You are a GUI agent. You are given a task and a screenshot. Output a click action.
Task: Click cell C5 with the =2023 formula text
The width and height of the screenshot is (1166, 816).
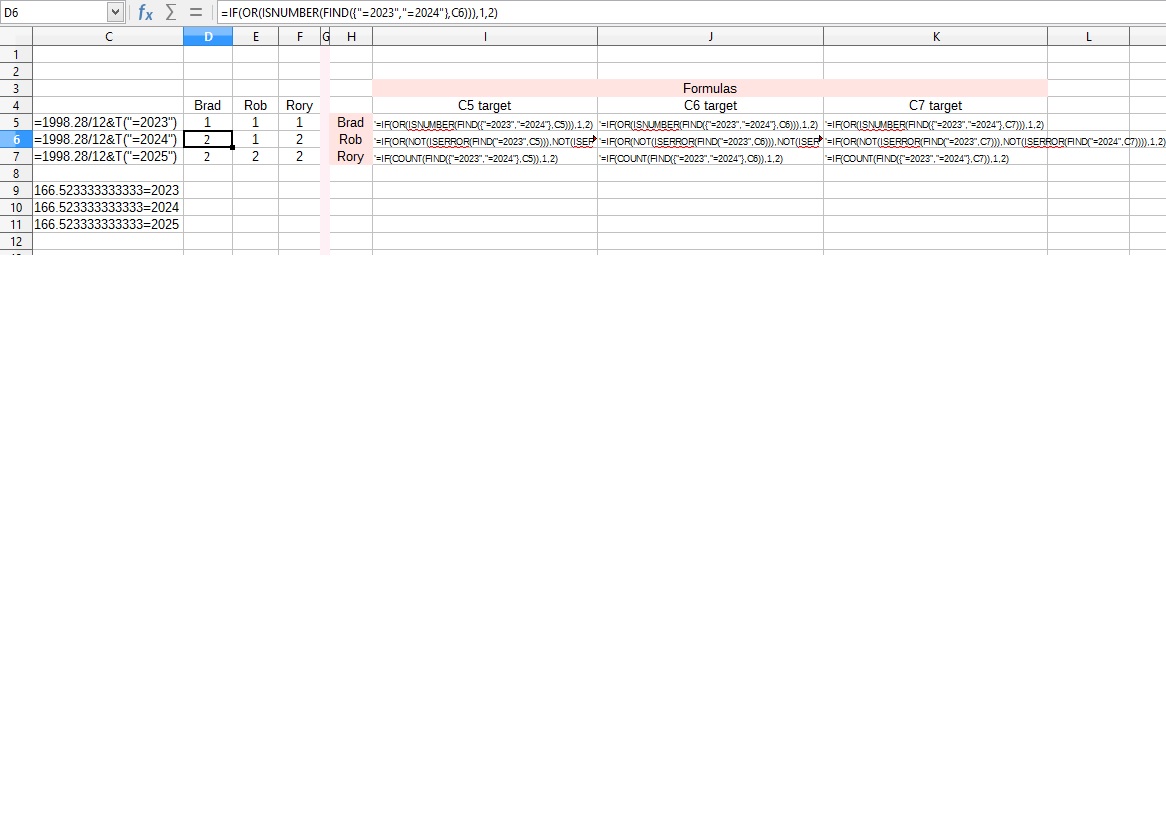point(107,123)
